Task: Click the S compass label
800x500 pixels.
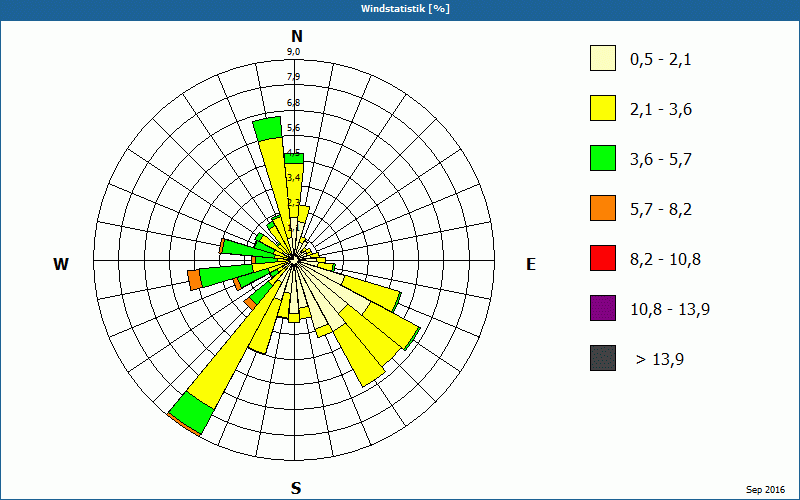Action: [296, 488]
